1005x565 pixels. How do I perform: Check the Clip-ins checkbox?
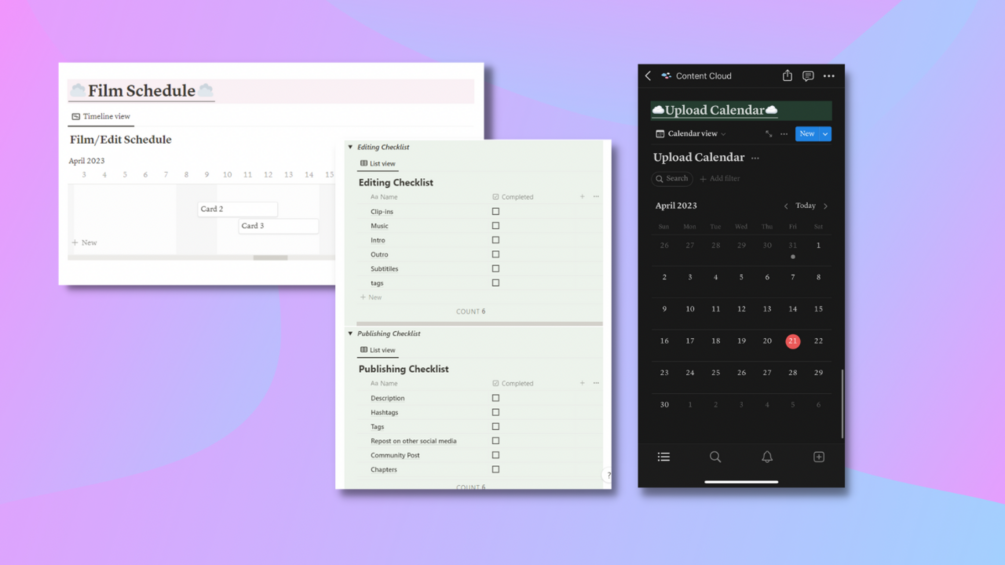(x=495, y=211)
